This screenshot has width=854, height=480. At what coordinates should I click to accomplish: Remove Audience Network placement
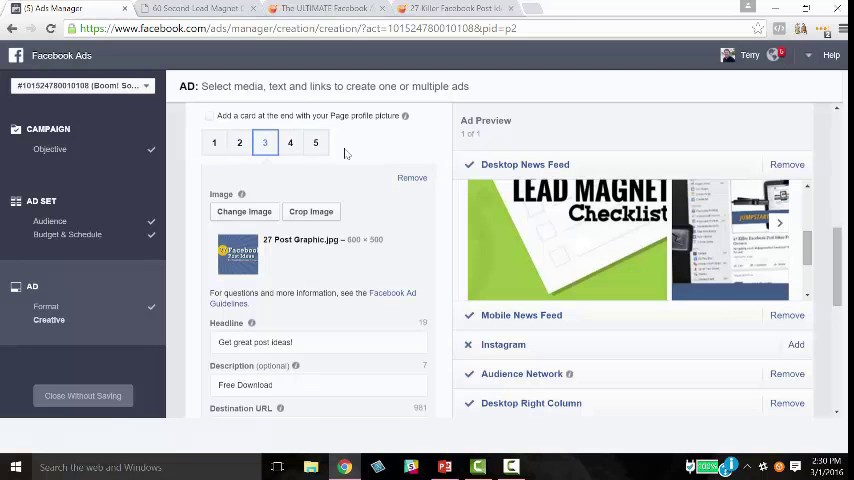click(787, 374)
